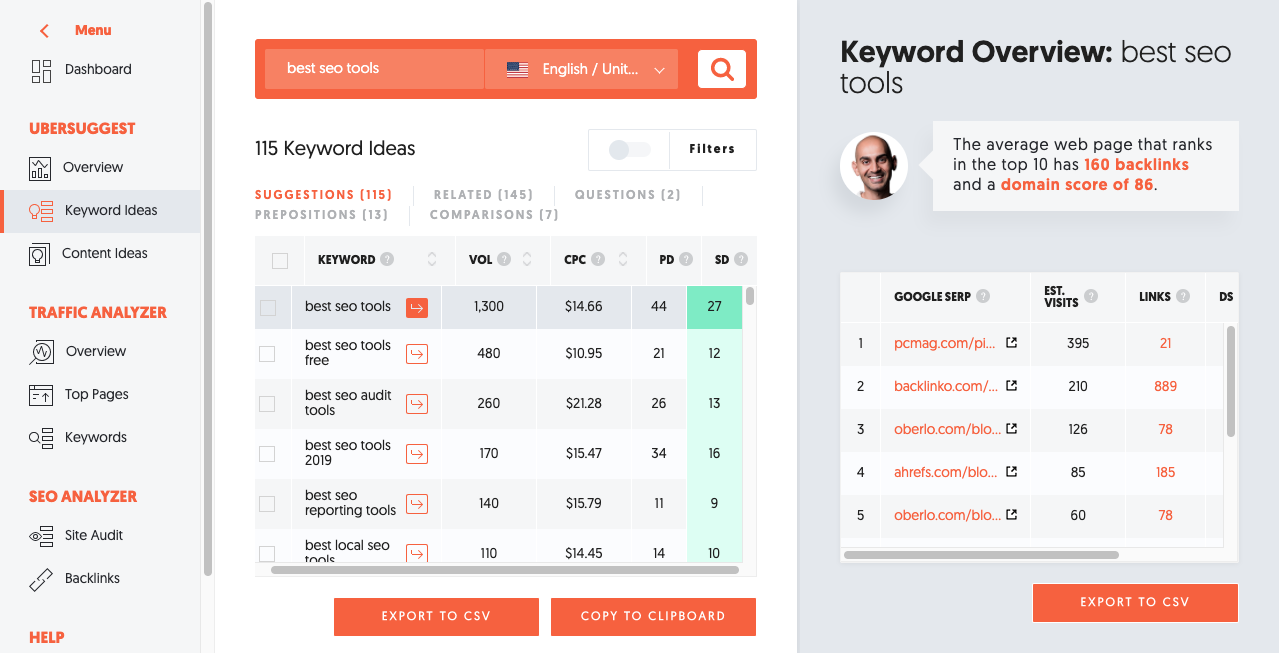Check the 'best local seo tools' checkbox
This screenshot has height=653, width=1279.
click(x=267, y=553)
